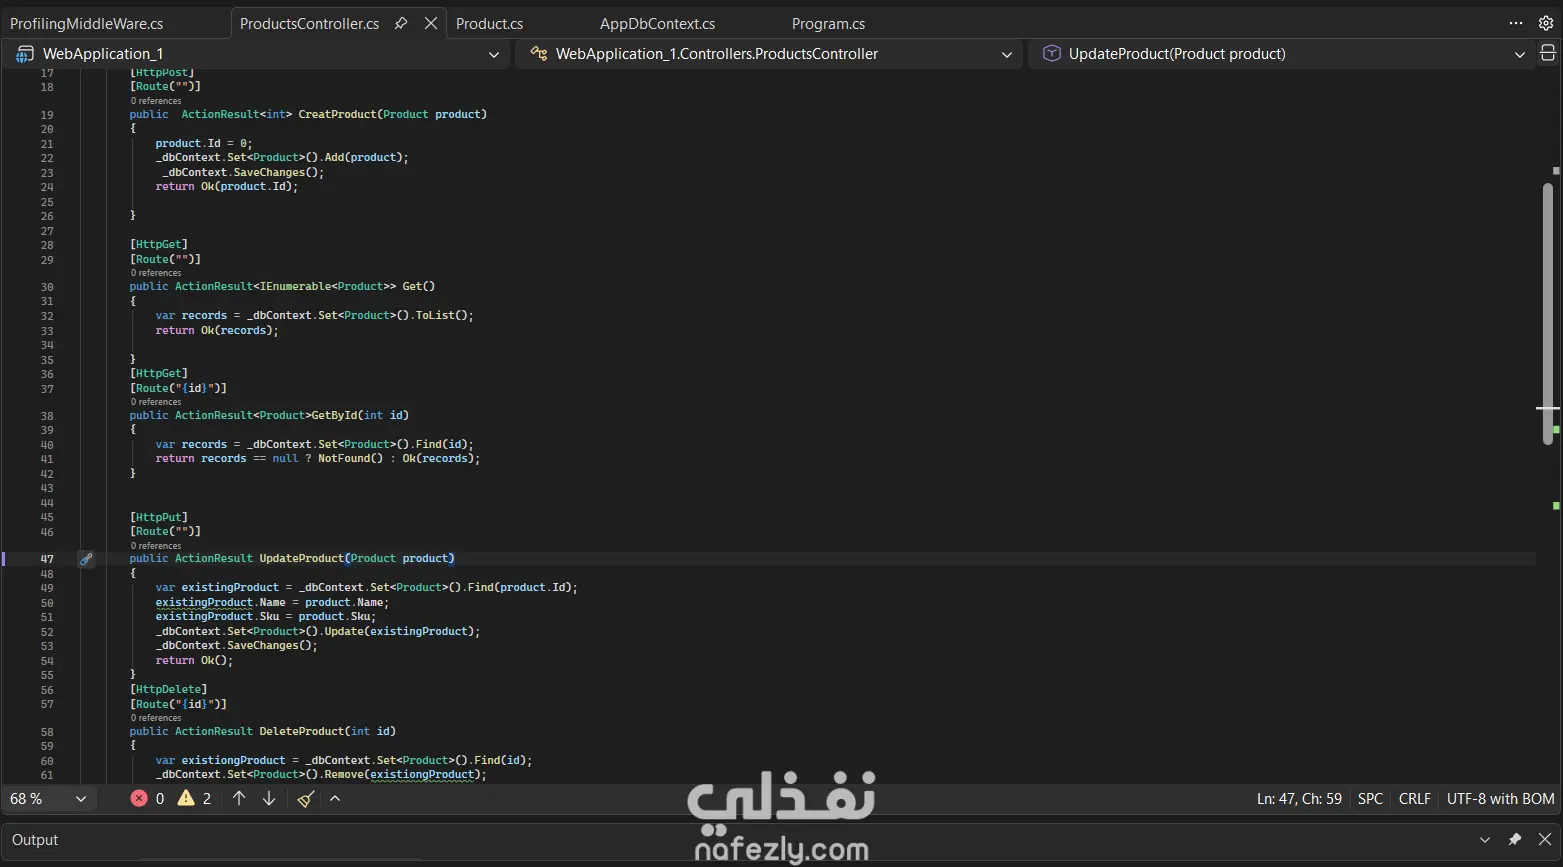The width and height of the screenshot is (1563, 867).
Task: Click 0 references above CreatProduct
Action: pos(156,101)
